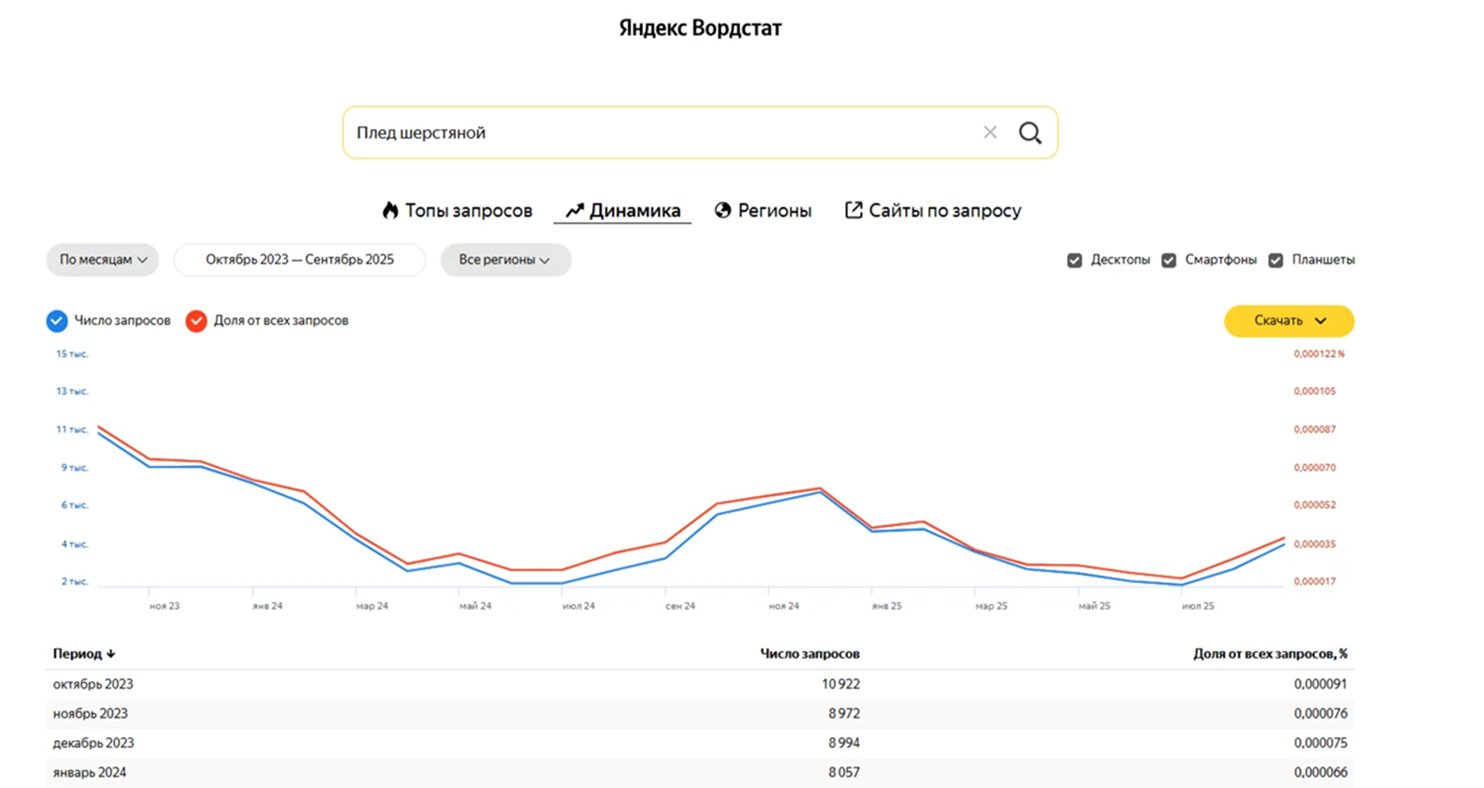Click the chart axis label ноя 23
Image resolution: width=1484 pixels, height=788 pixels.
165,606
